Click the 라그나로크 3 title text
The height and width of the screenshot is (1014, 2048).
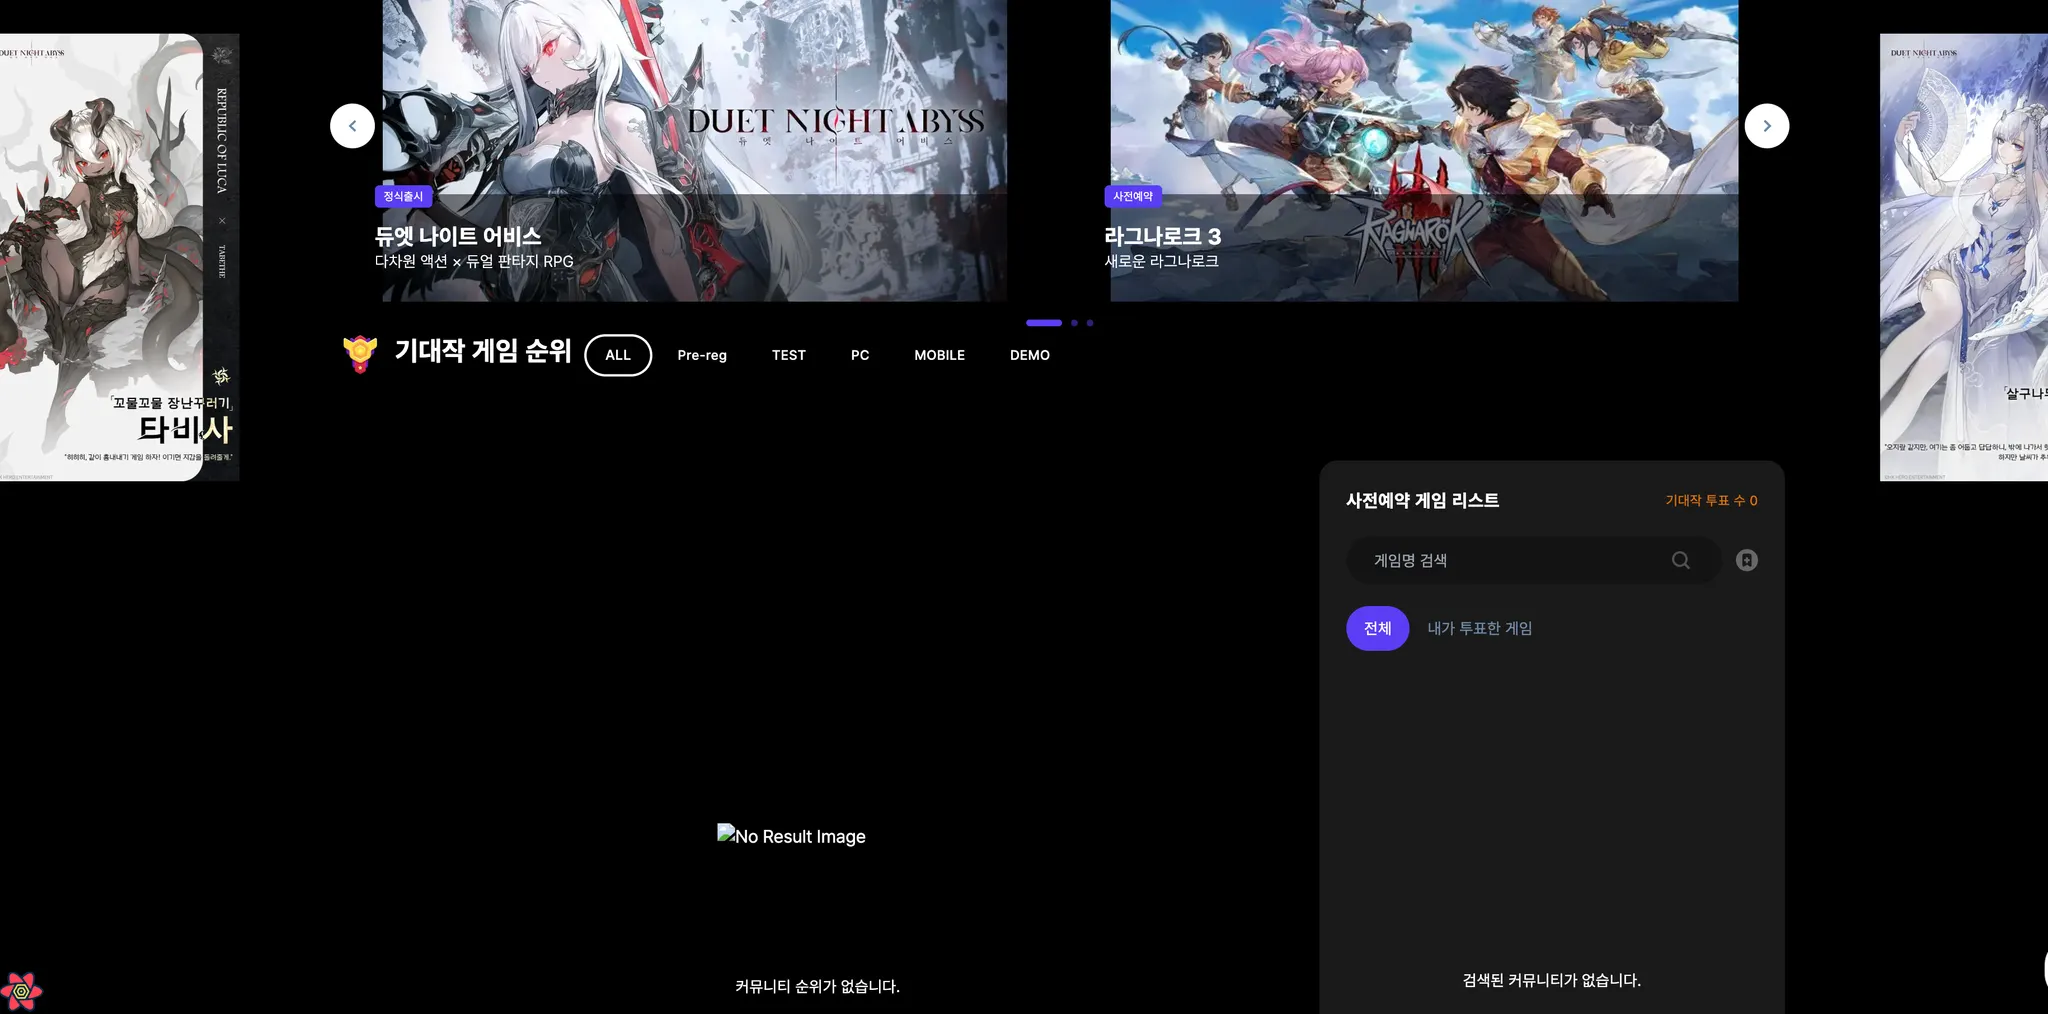click(x=1163, y=236)
